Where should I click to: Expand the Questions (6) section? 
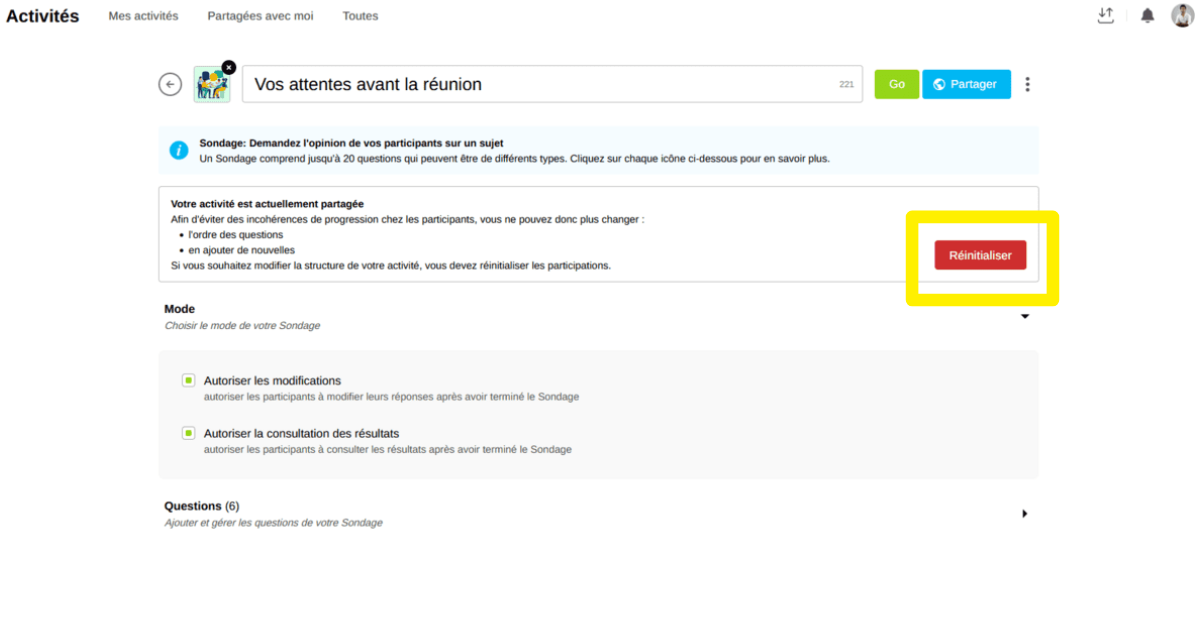pos(1025,514)
